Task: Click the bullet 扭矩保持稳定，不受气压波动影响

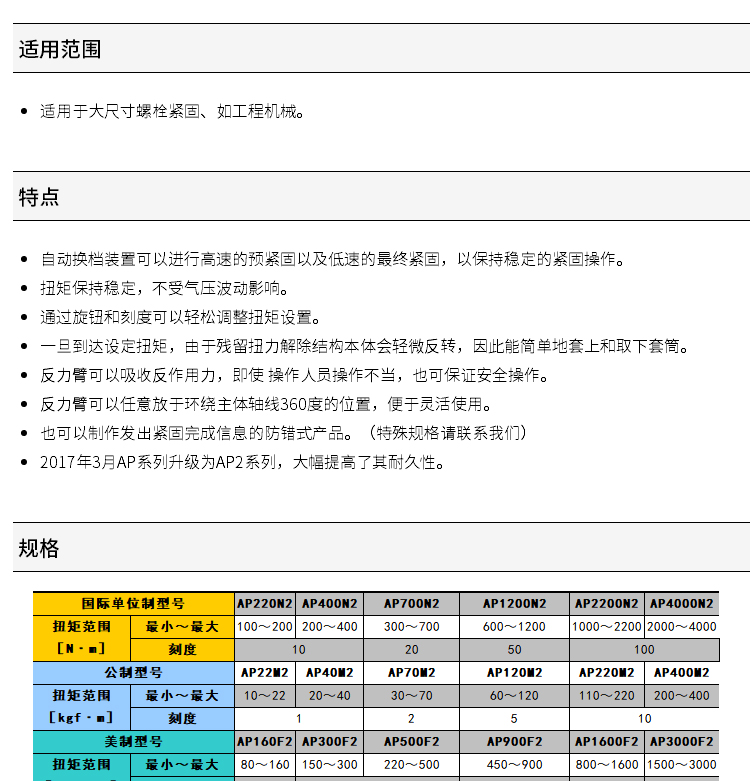Action: click(x=164, y=288)
